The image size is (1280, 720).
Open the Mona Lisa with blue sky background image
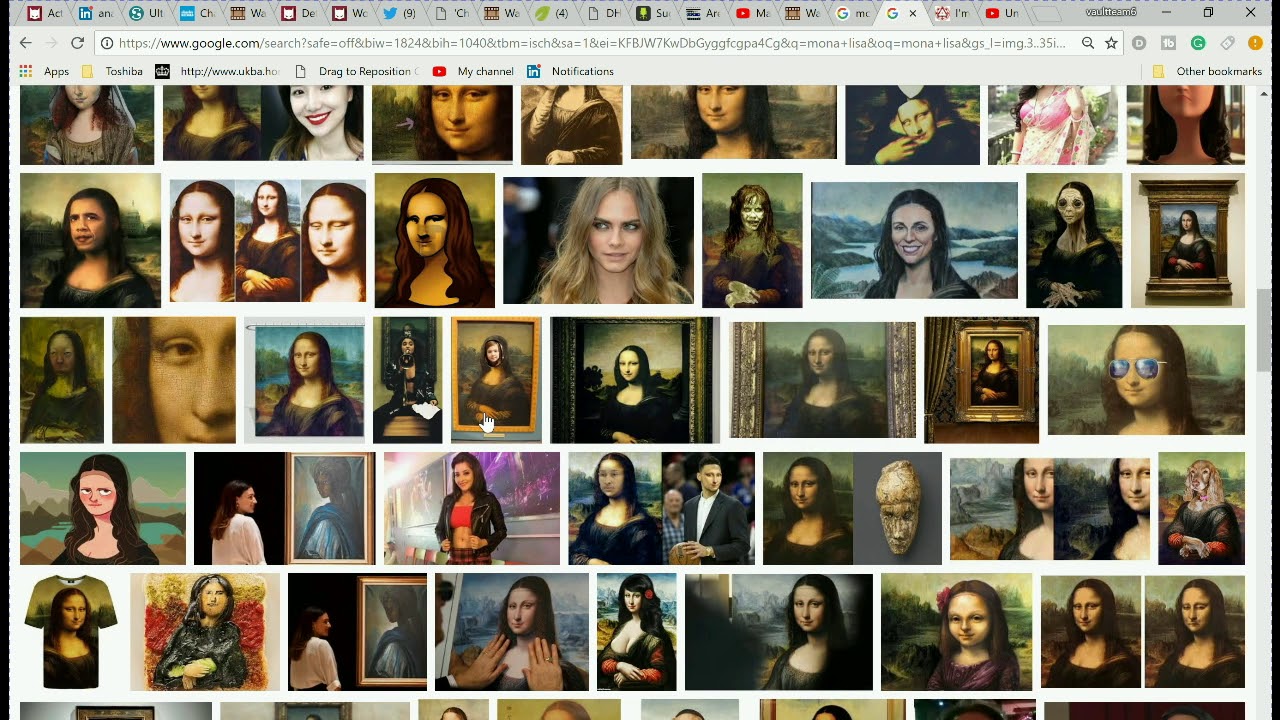point(304,380)
